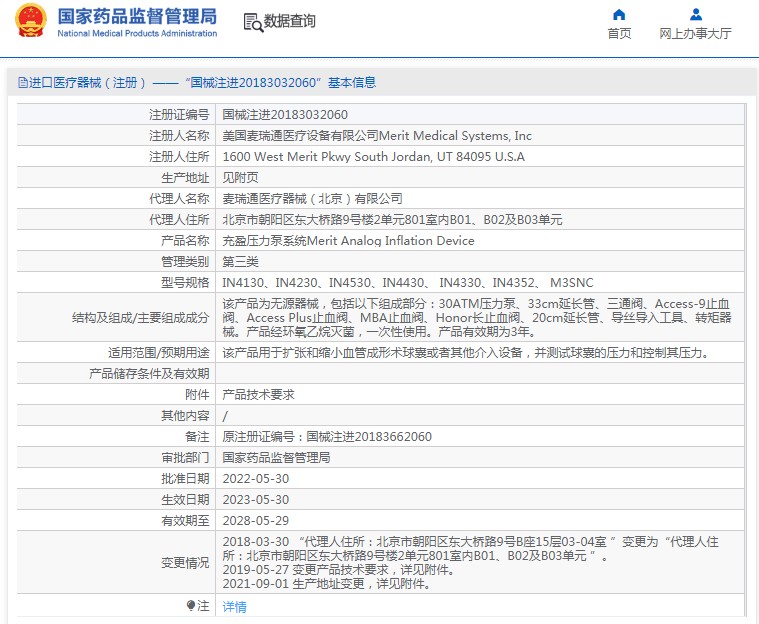
Task: Click the 注册证编号 row label
Action: 179,115
